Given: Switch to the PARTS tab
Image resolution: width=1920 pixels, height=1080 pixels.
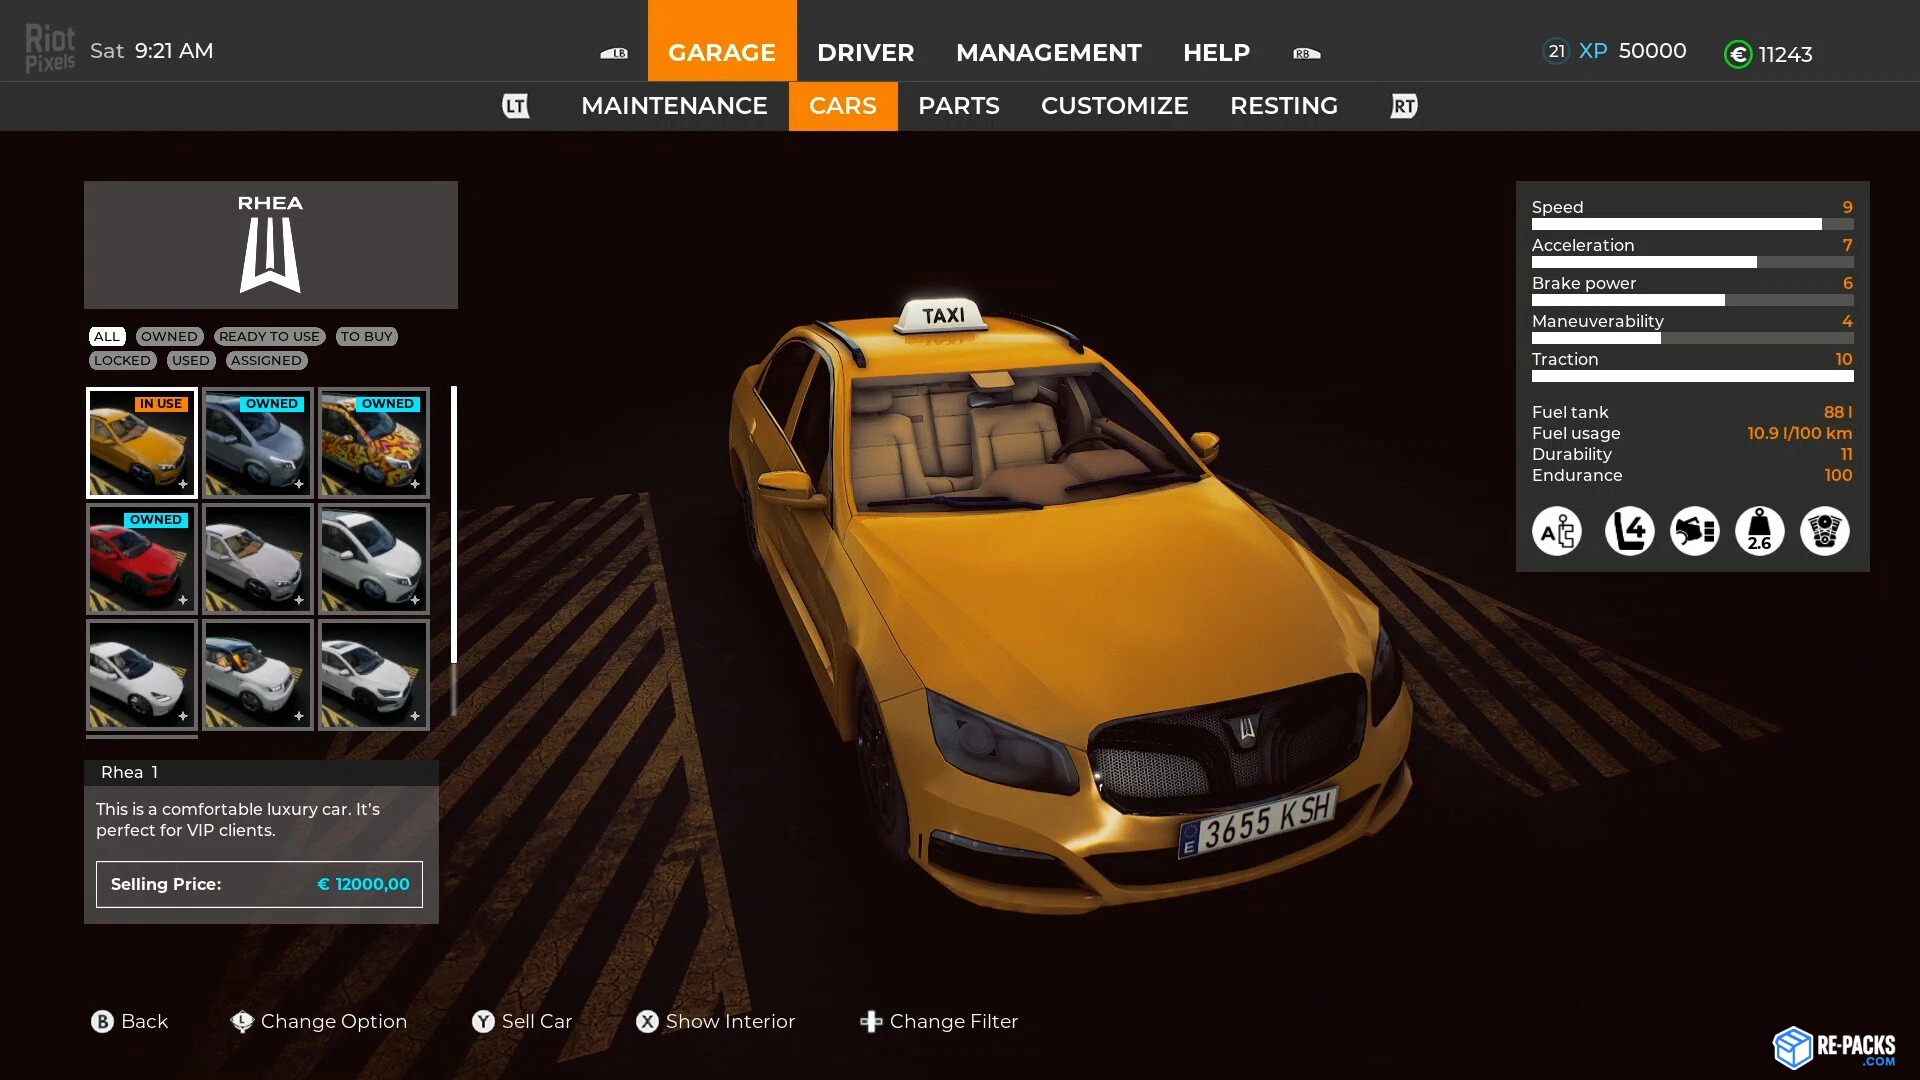Looking at the screenshot, I should 958,106.
